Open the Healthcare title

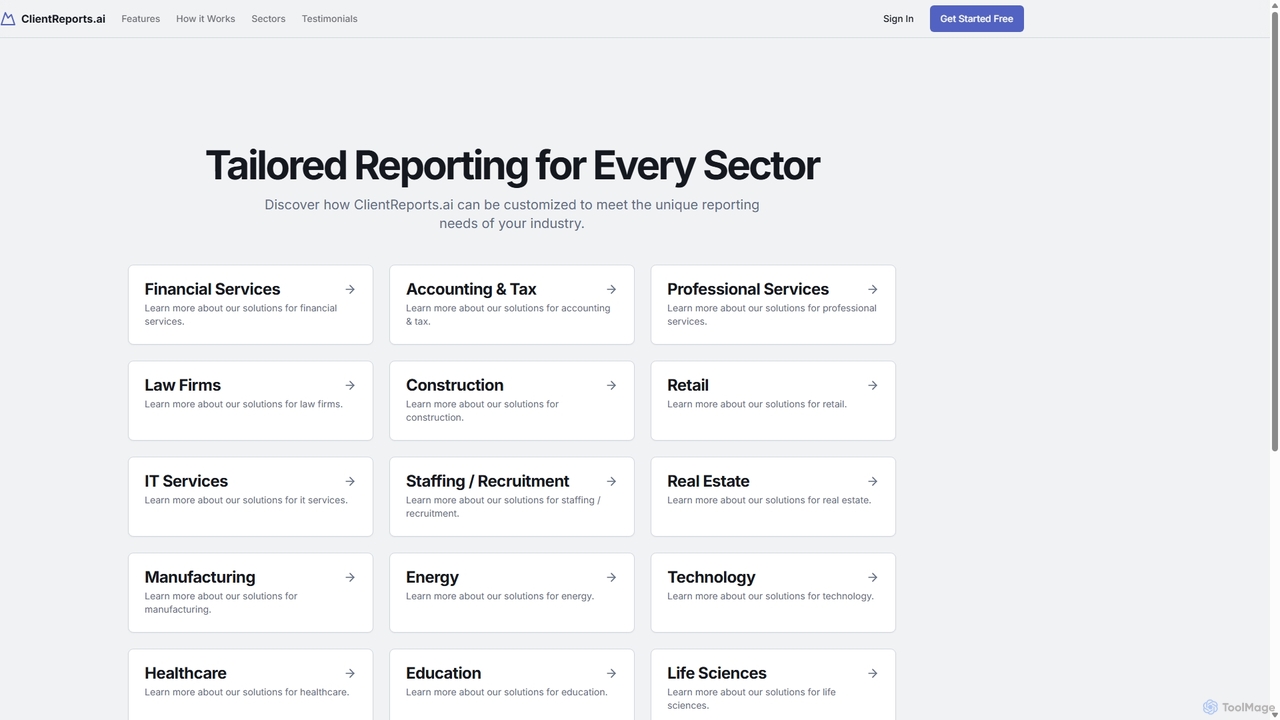[186, 673]
